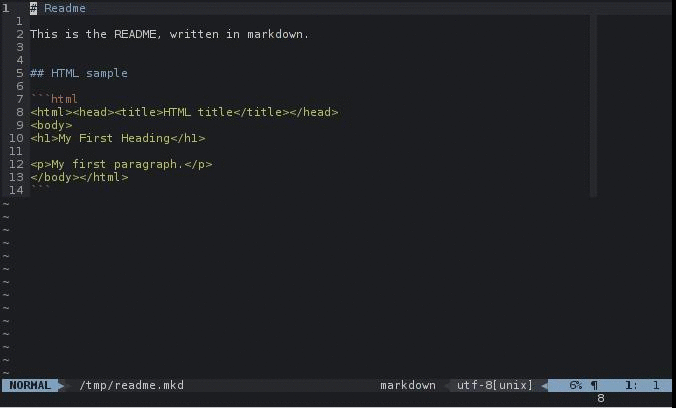Click the </body></html> closing line

pyautogui.click(x=79, y=177)
